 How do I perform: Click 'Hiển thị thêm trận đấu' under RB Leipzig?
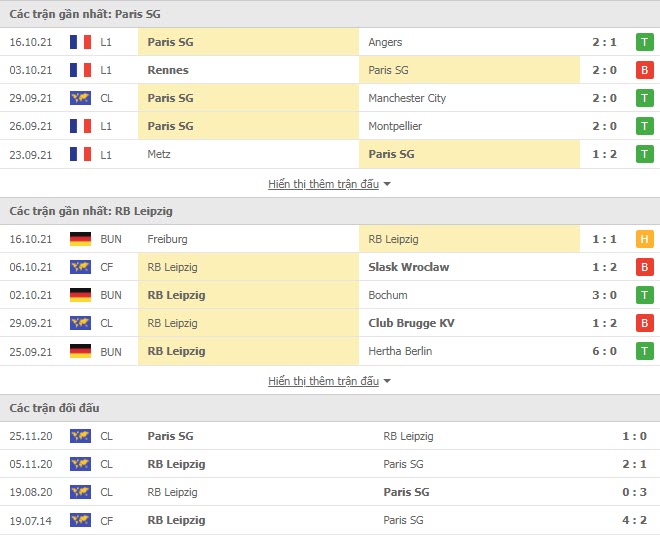[323, 381]
